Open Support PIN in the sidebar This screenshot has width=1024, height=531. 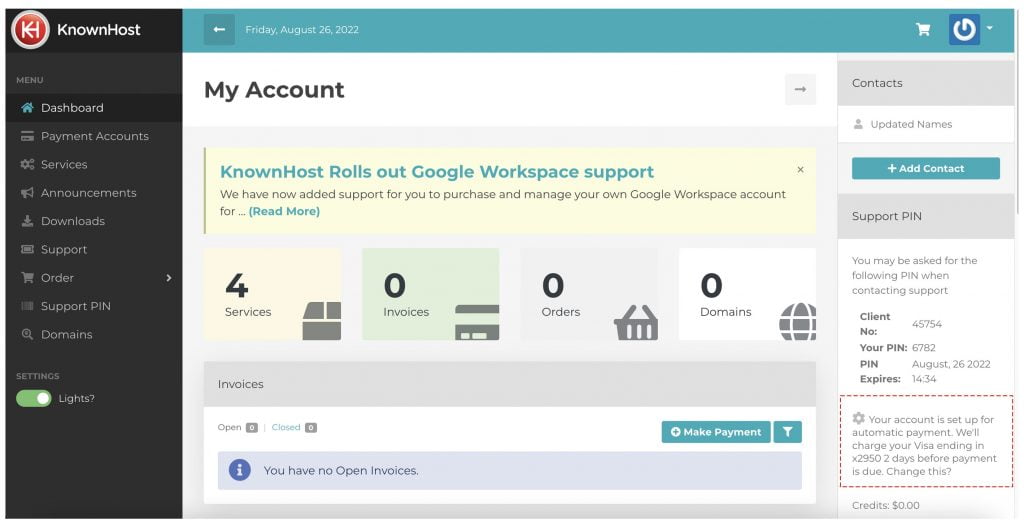click(x=94, y=306)
